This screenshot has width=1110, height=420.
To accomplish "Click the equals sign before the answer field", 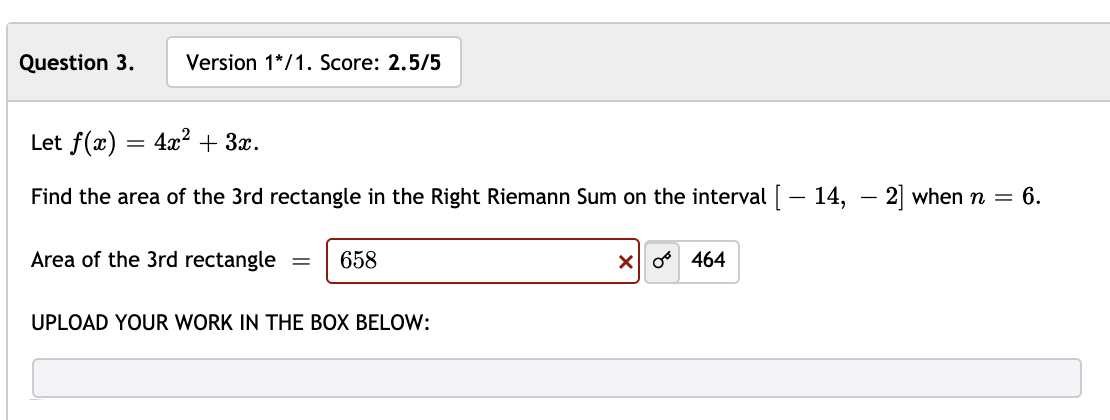I will coord(300,261).
